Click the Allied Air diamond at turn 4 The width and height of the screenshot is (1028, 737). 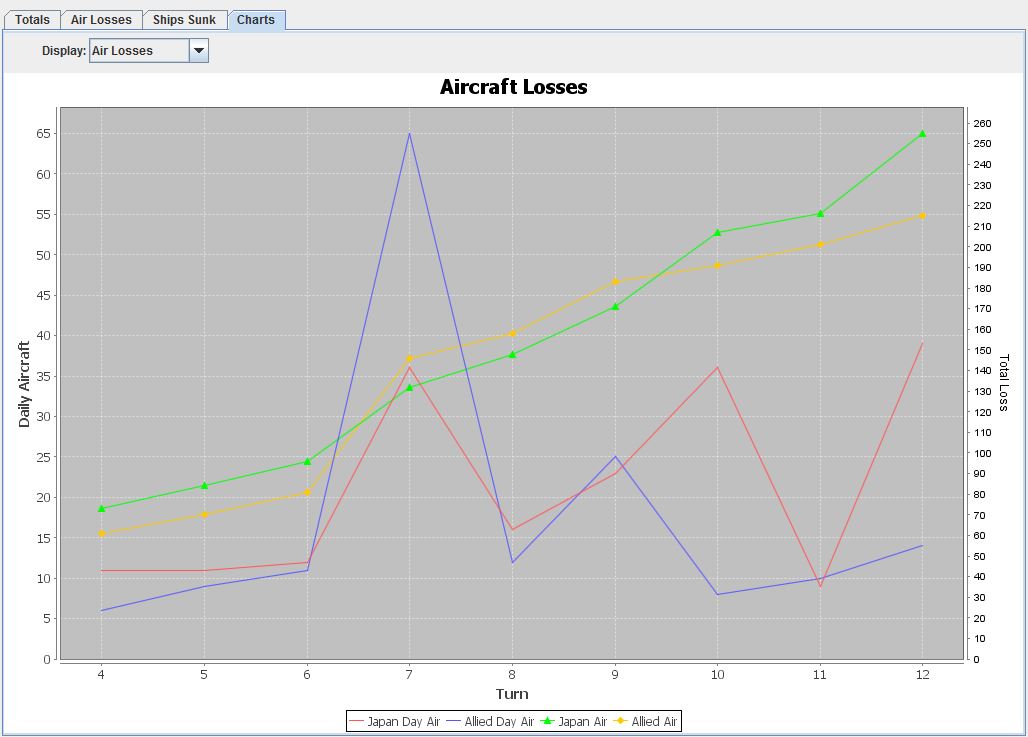[102, 534]
